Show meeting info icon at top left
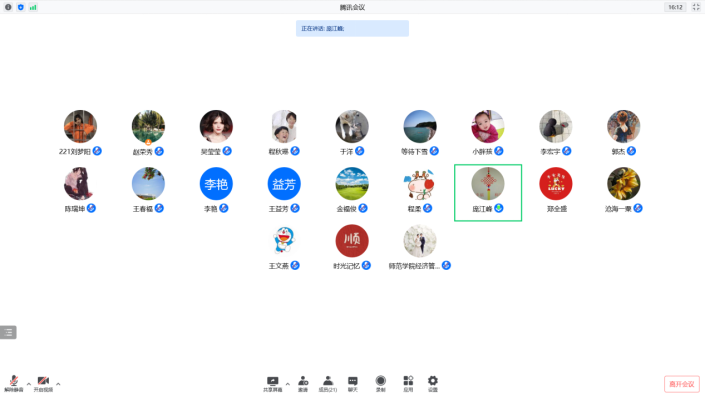The width and height of the screenshot is (705, 397). [x=8, y=7]
